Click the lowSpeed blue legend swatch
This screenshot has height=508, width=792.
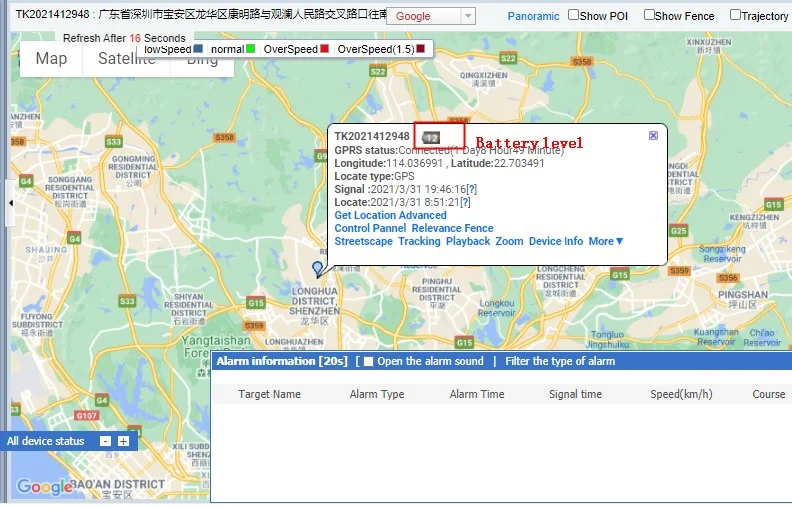pyautogui.click(x=198, y=48)
